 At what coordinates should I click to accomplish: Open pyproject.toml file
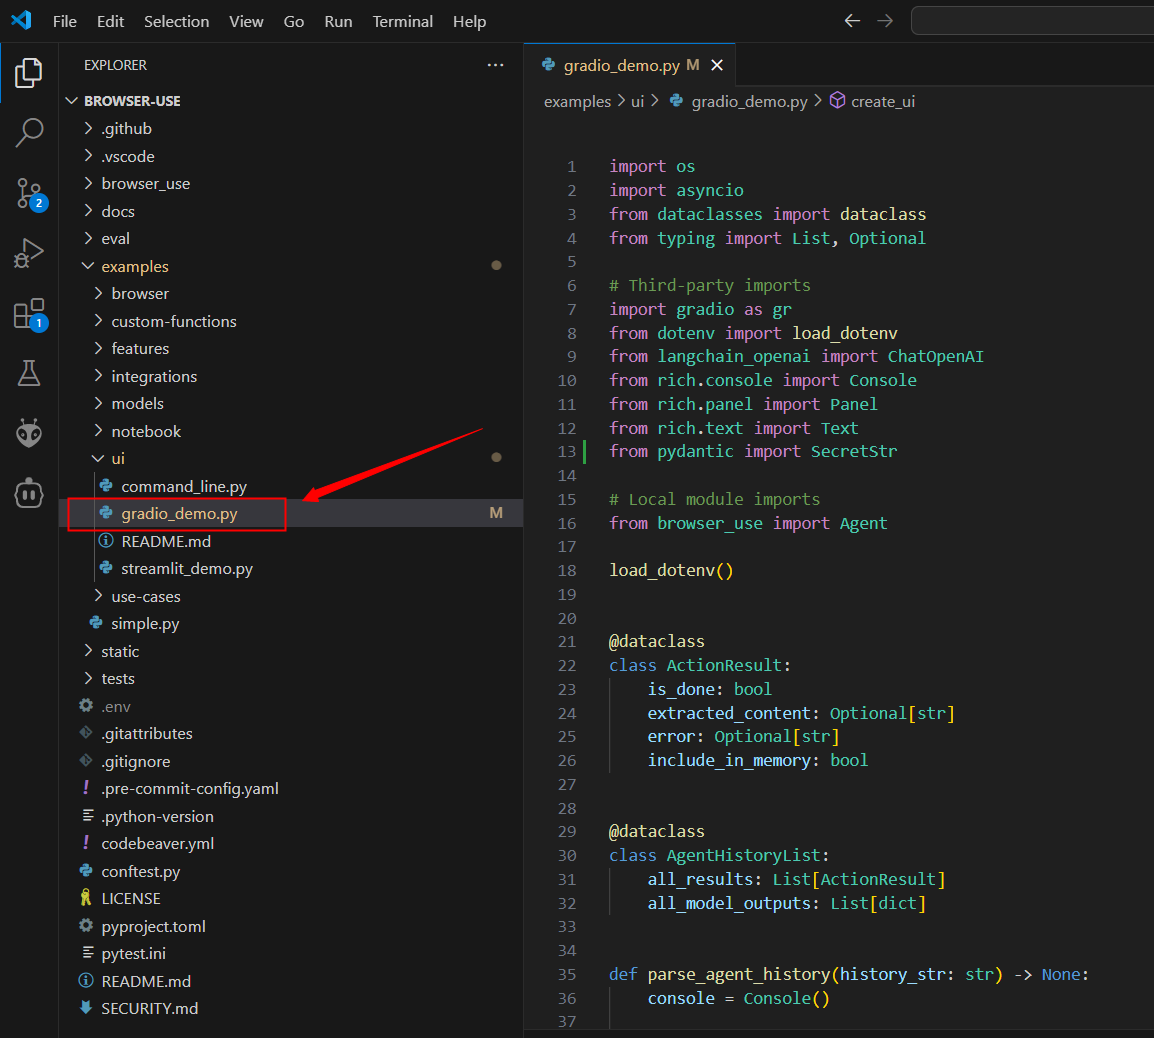(x=291, y=926)
